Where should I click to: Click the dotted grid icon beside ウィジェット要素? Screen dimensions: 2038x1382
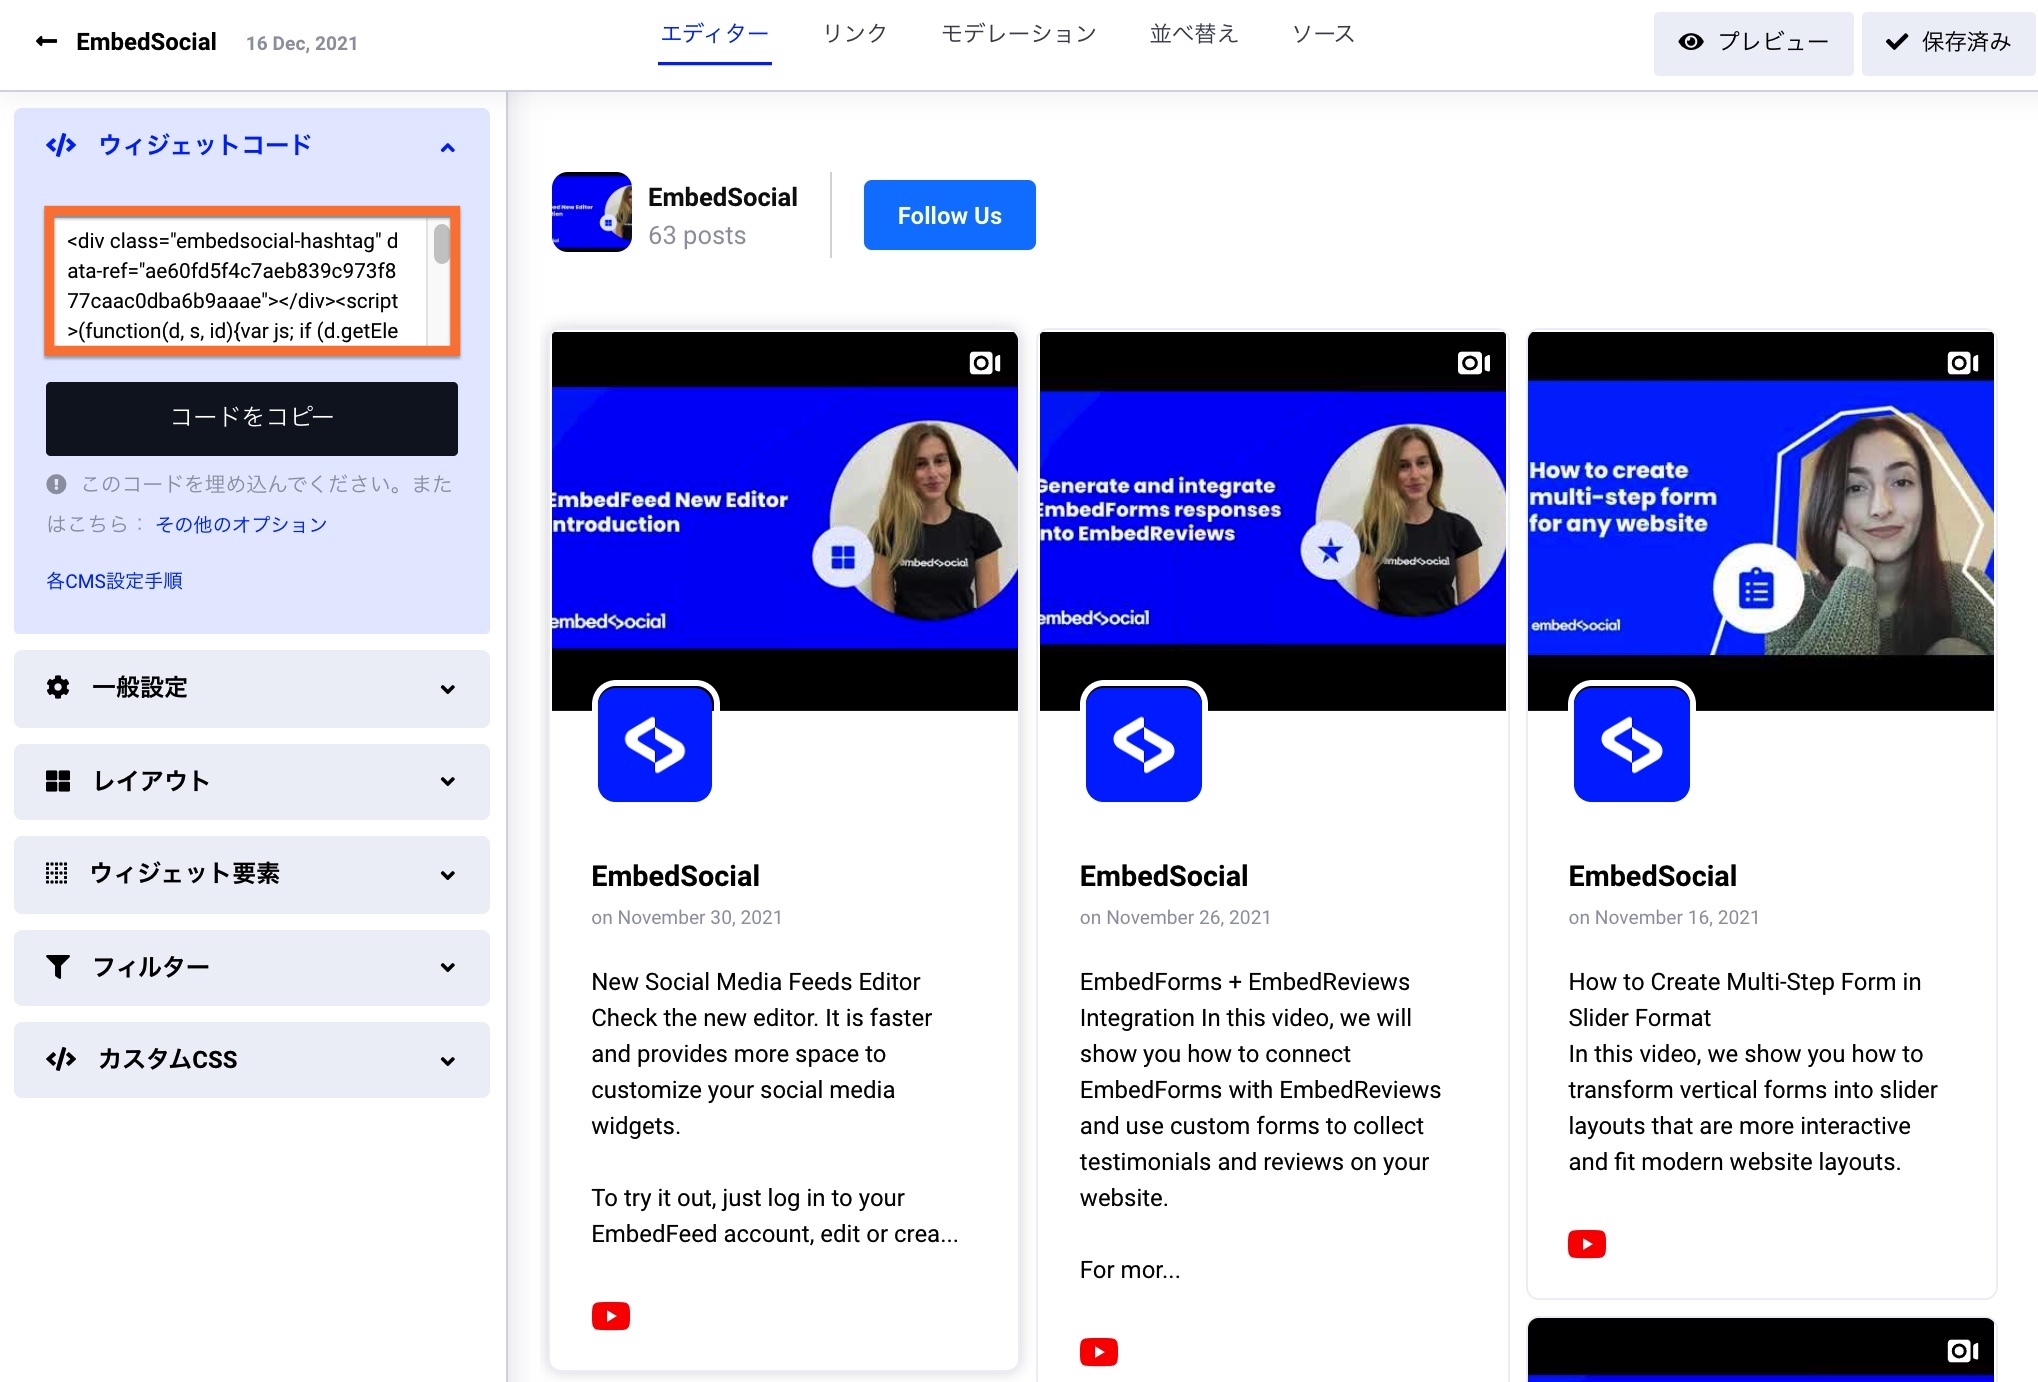point(57,874)
